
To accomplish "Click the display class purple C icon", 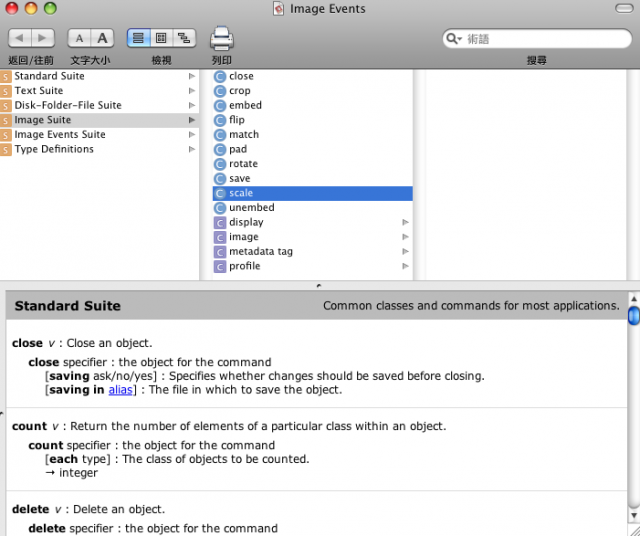I will coord(220,223).
